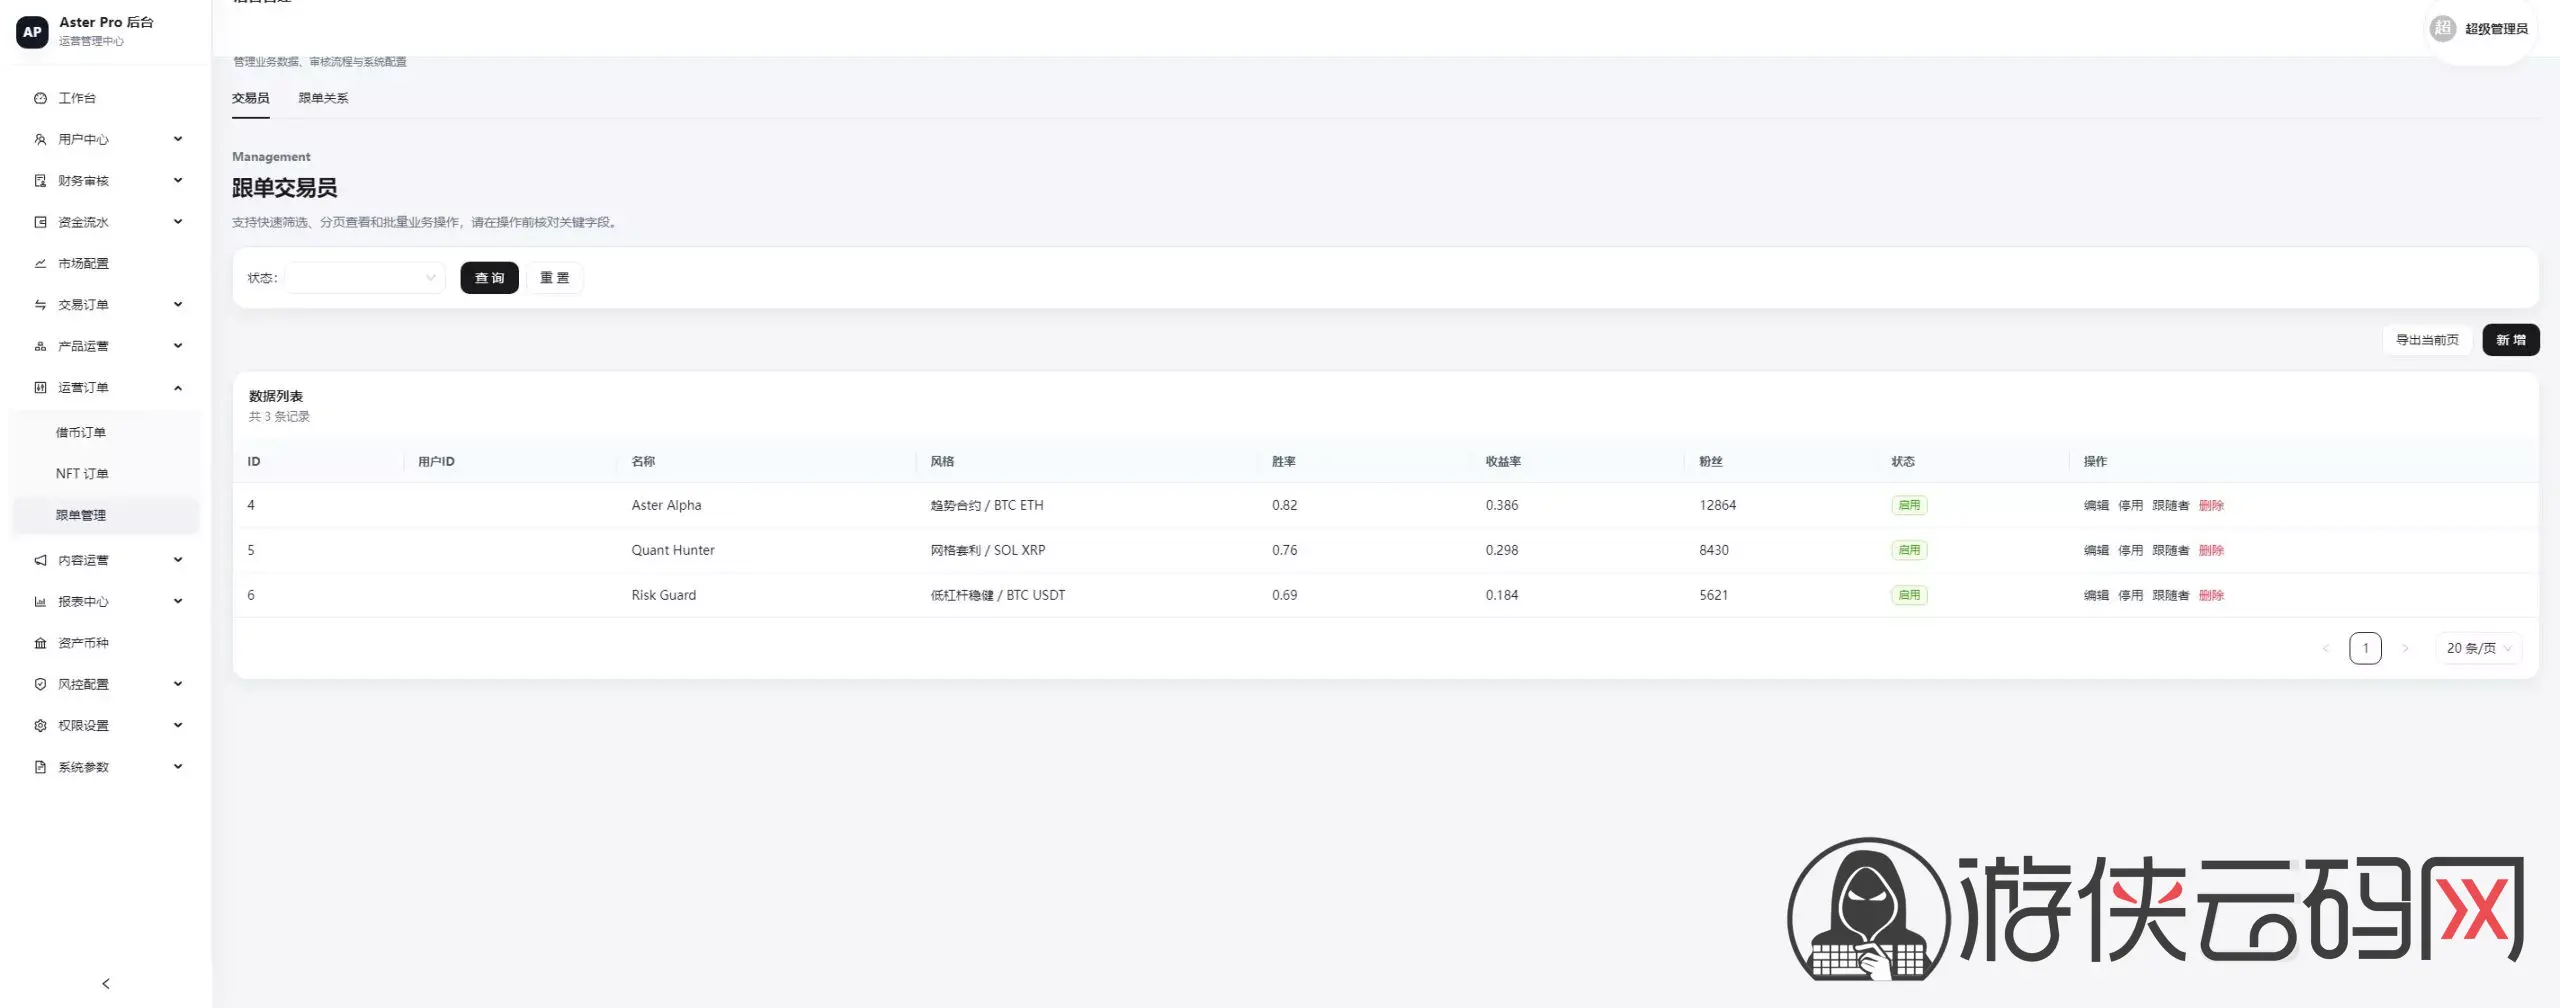
Task: Click the 风控配置 shield icon
Action: (40, 684)
